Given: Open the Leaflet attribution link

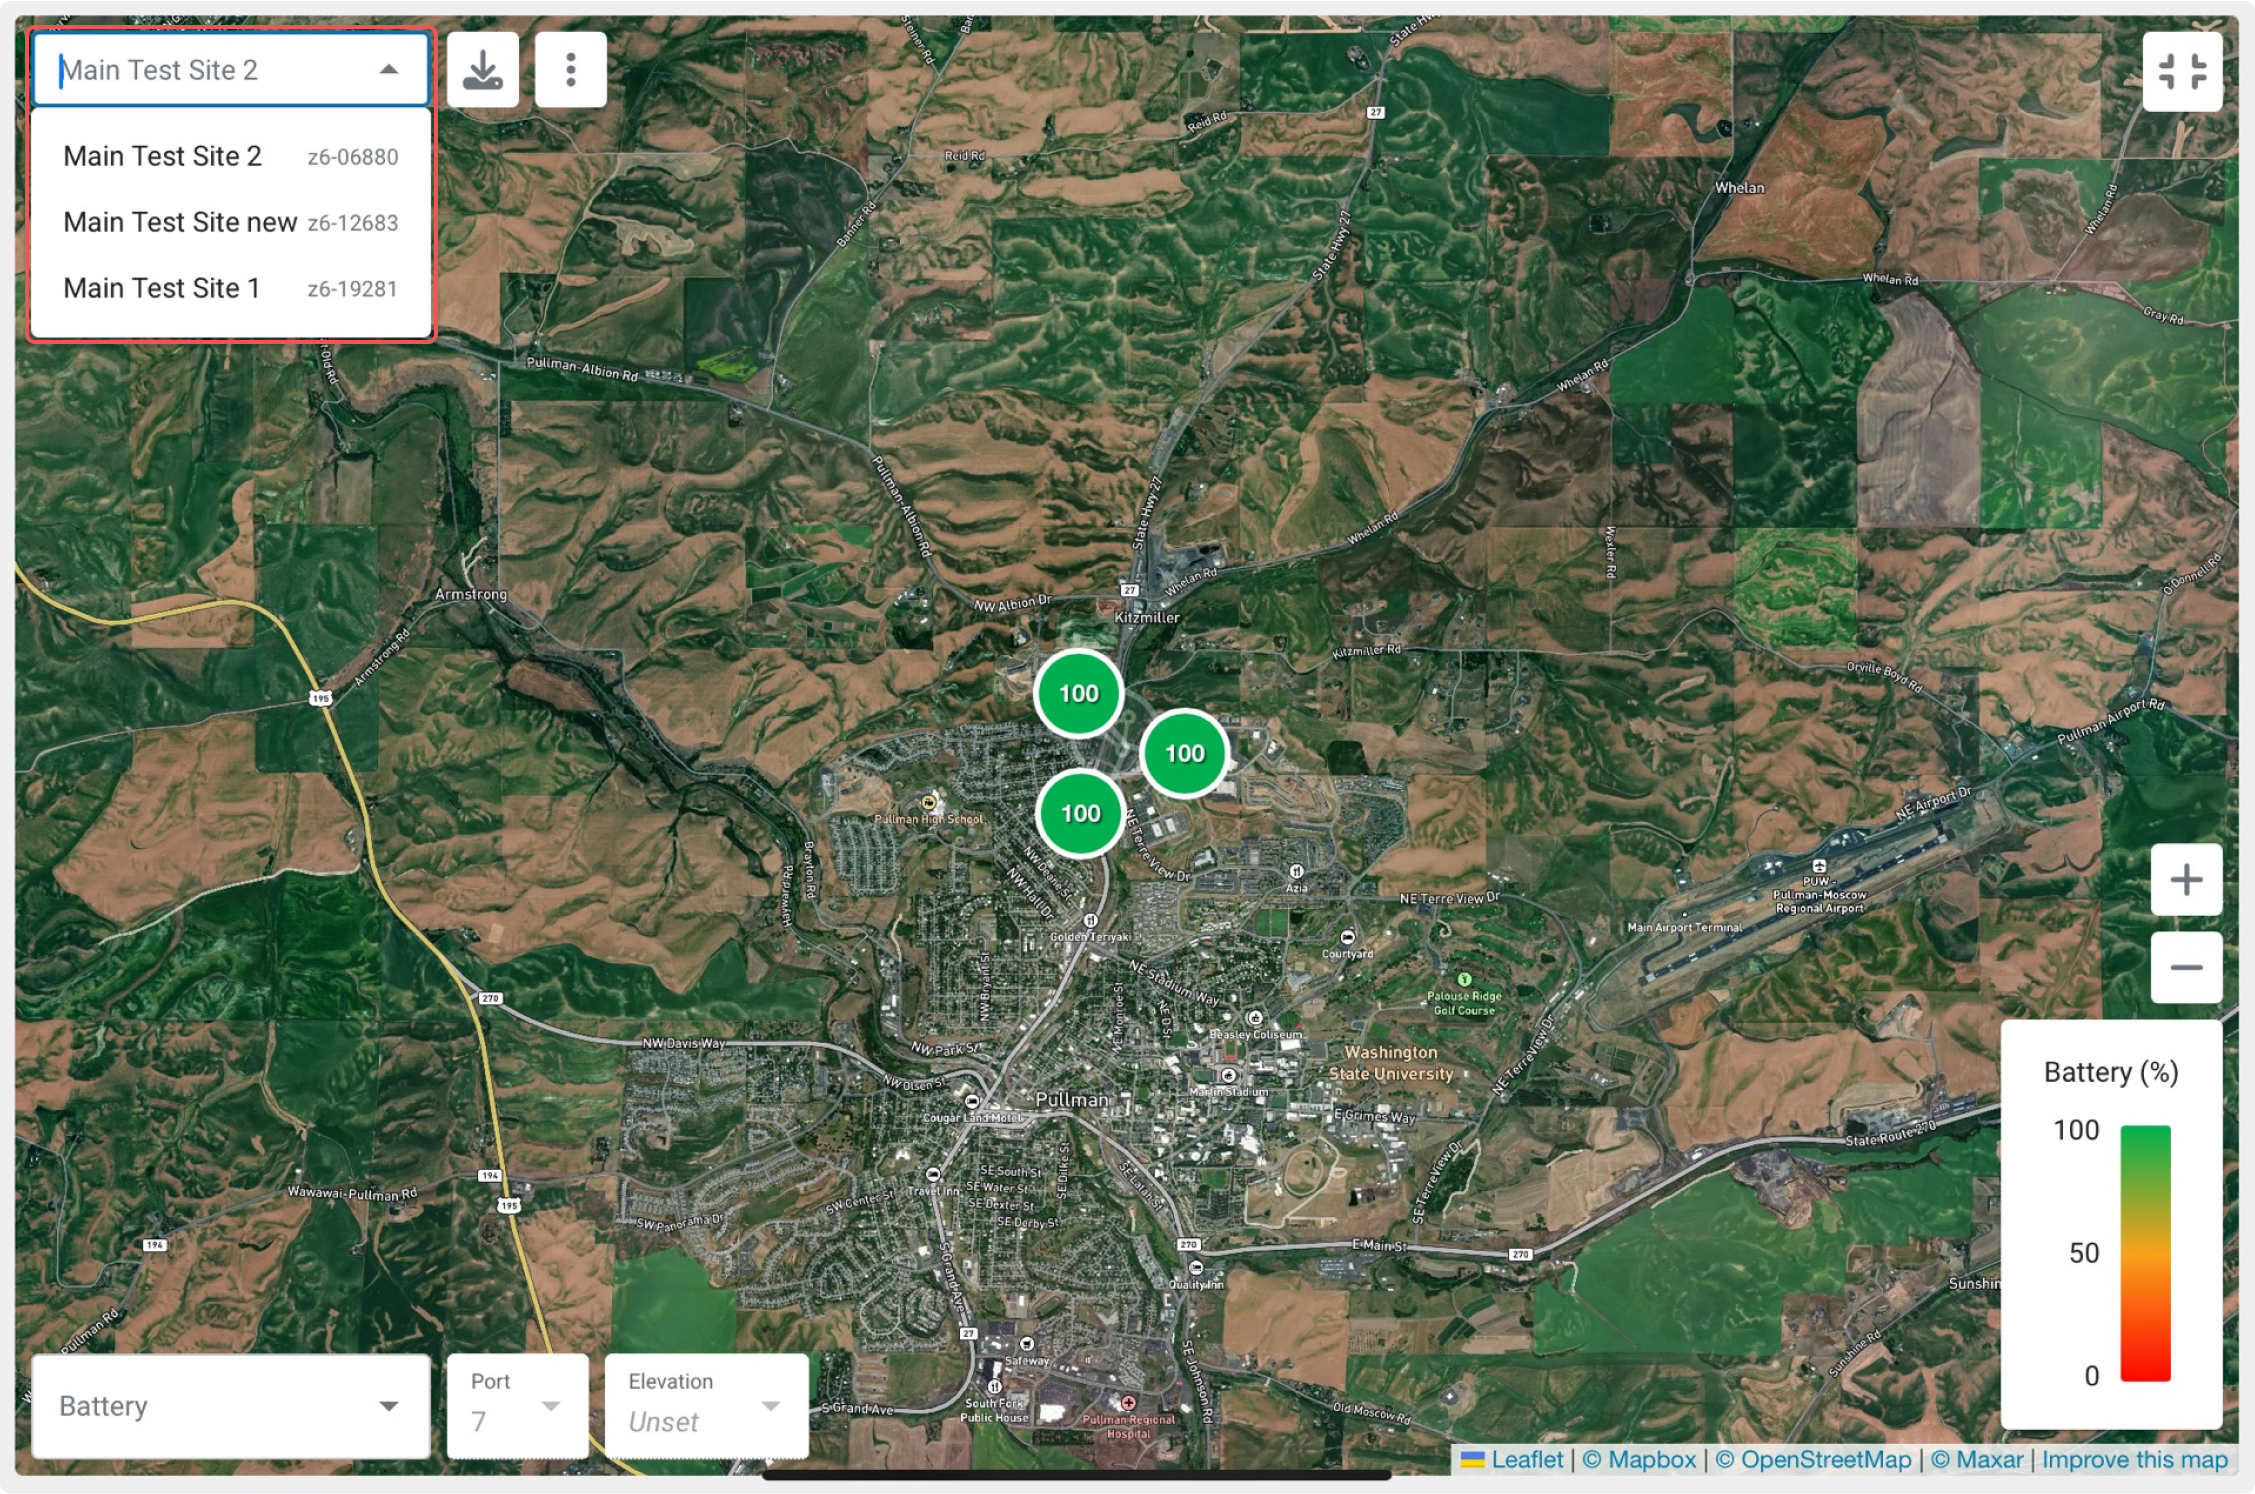Looking at the screenshot, I should [x=1526, y=1460].
